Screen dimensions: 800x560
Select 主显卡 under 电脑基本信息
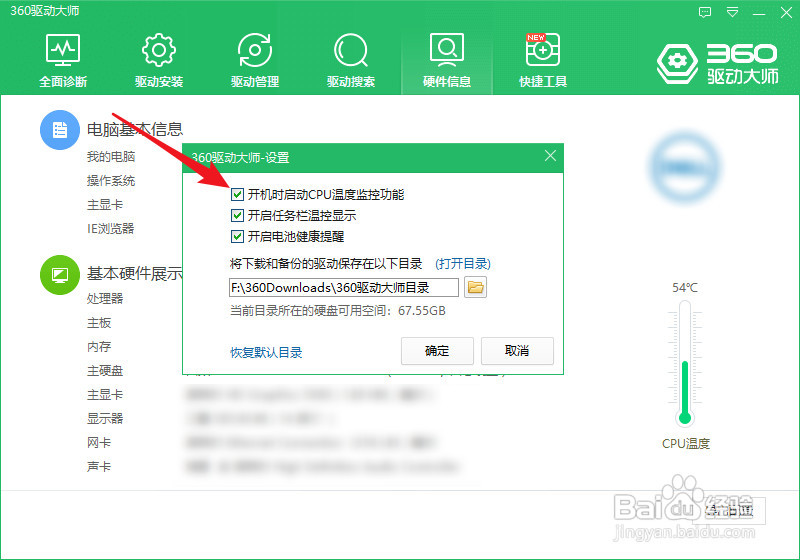click(105, 205)
